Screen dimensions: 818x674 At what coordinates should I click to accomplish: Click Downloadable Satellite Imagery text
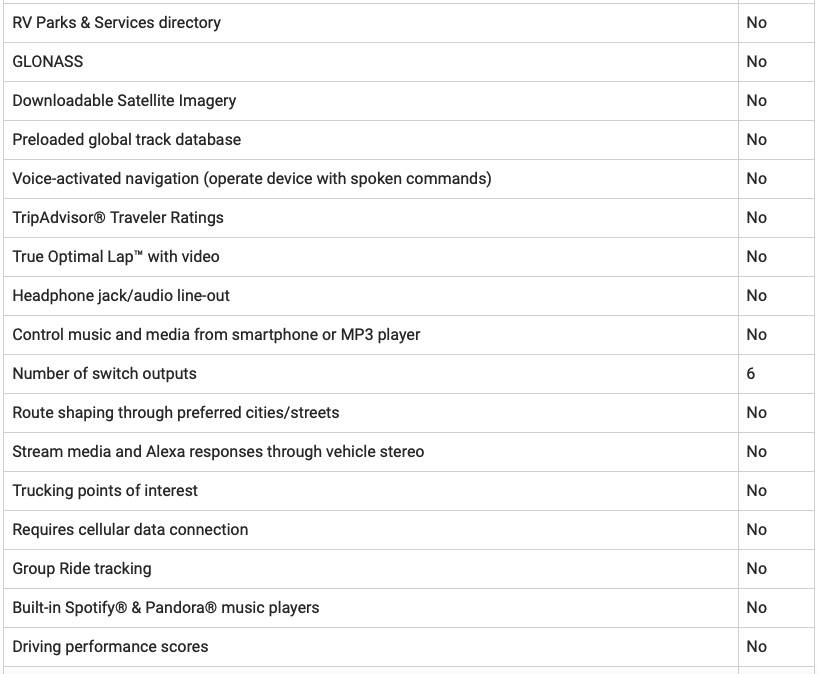pos(124,101)
